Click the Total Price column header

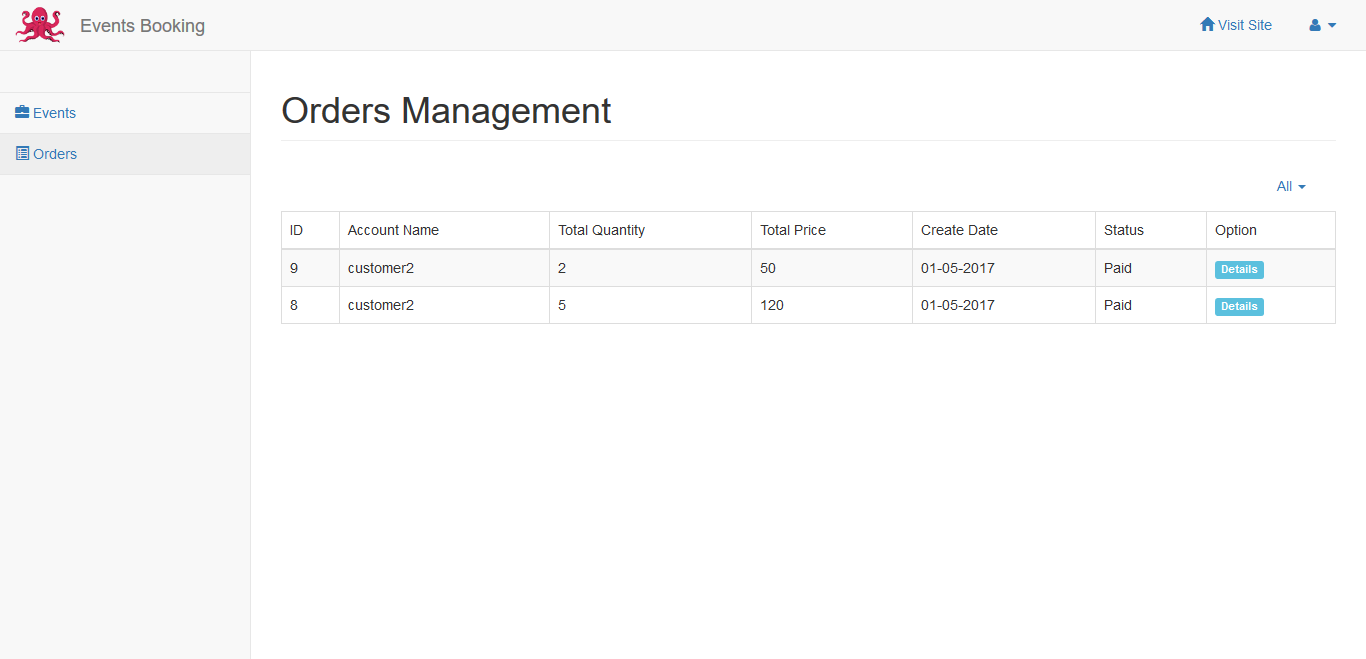(793, 230)
